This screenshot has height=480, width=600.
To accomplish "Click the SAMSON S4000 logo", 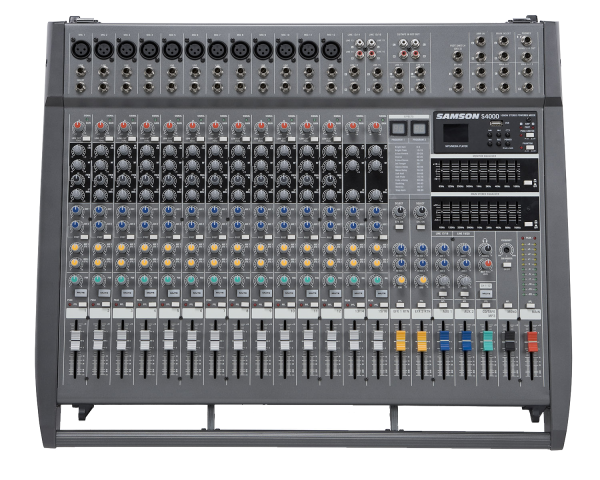I will point(468,116).
